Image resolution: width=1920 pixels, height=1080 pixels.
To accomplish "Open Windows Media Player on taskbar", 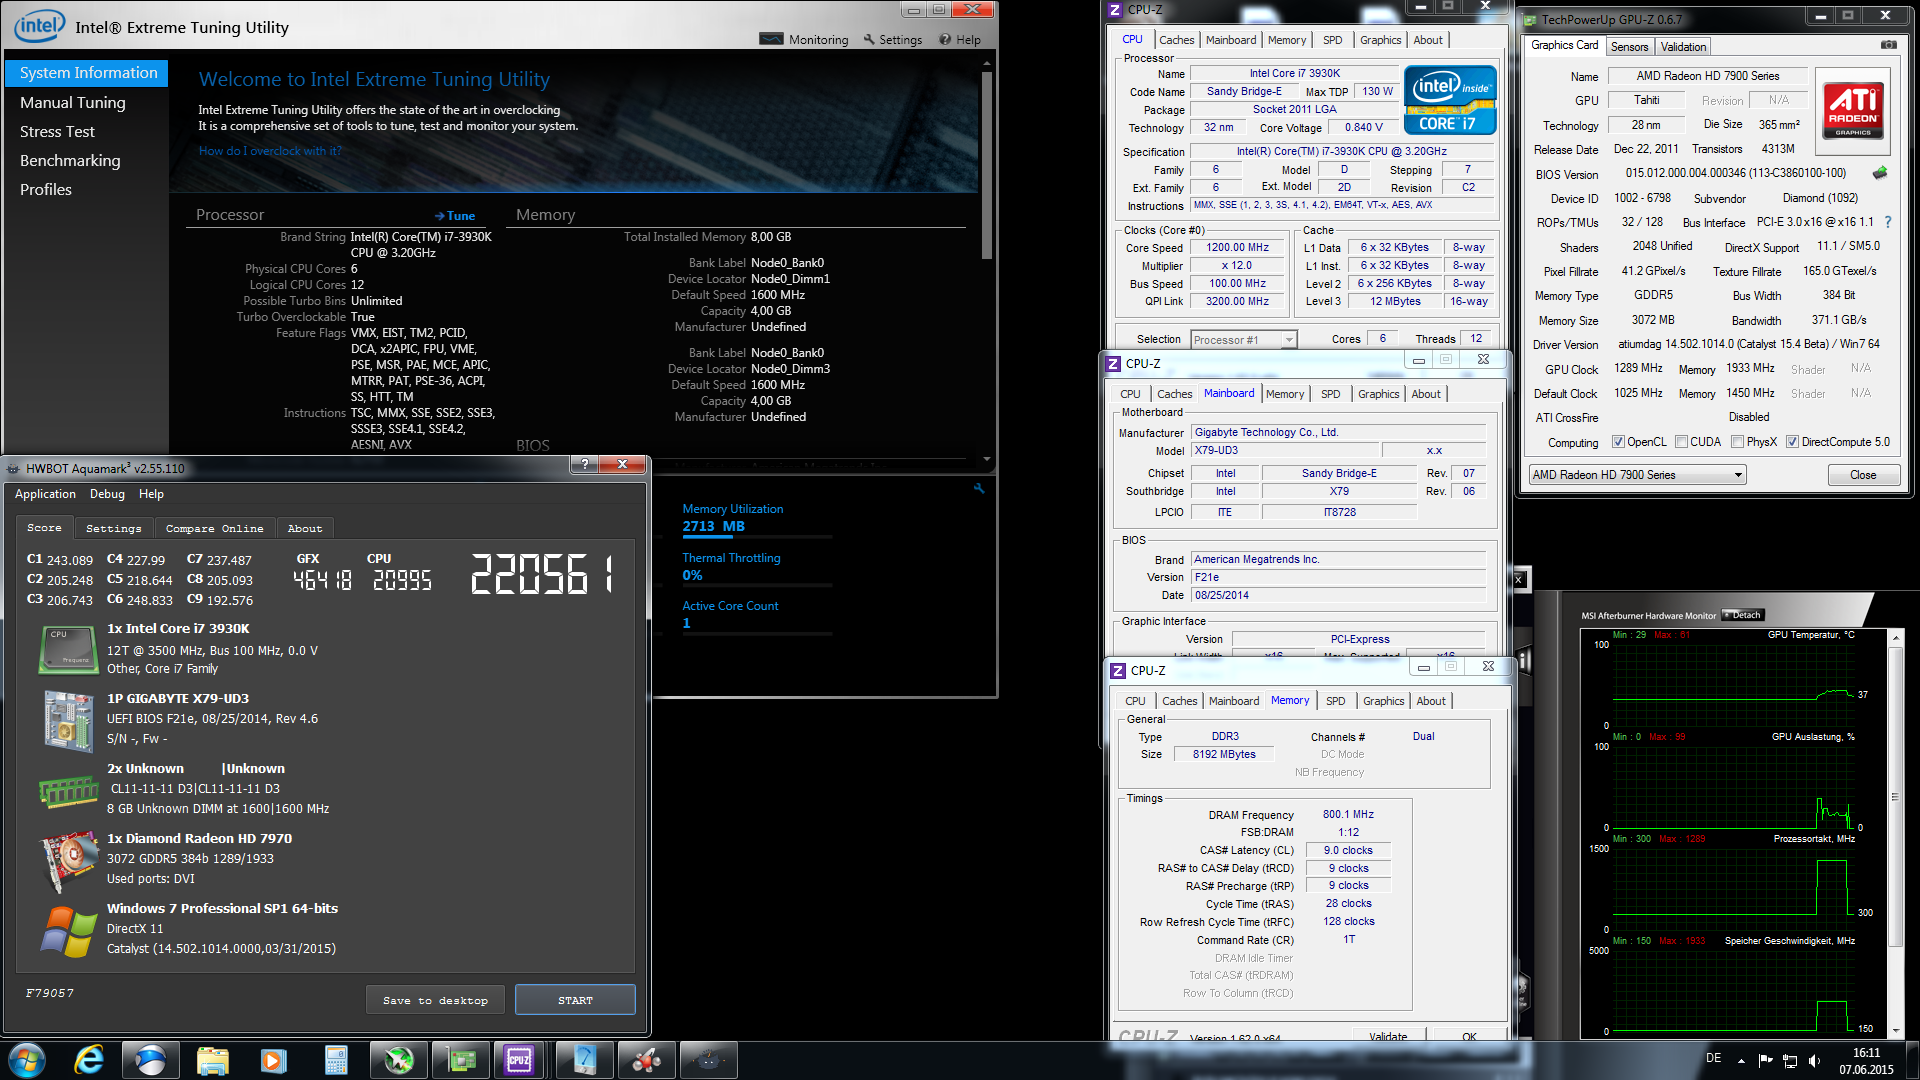I will coord(274,1060).
